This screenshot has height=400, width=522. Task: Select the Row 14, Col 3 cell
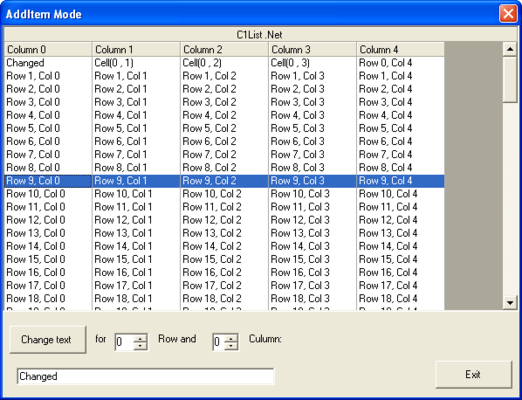(312, 246)
